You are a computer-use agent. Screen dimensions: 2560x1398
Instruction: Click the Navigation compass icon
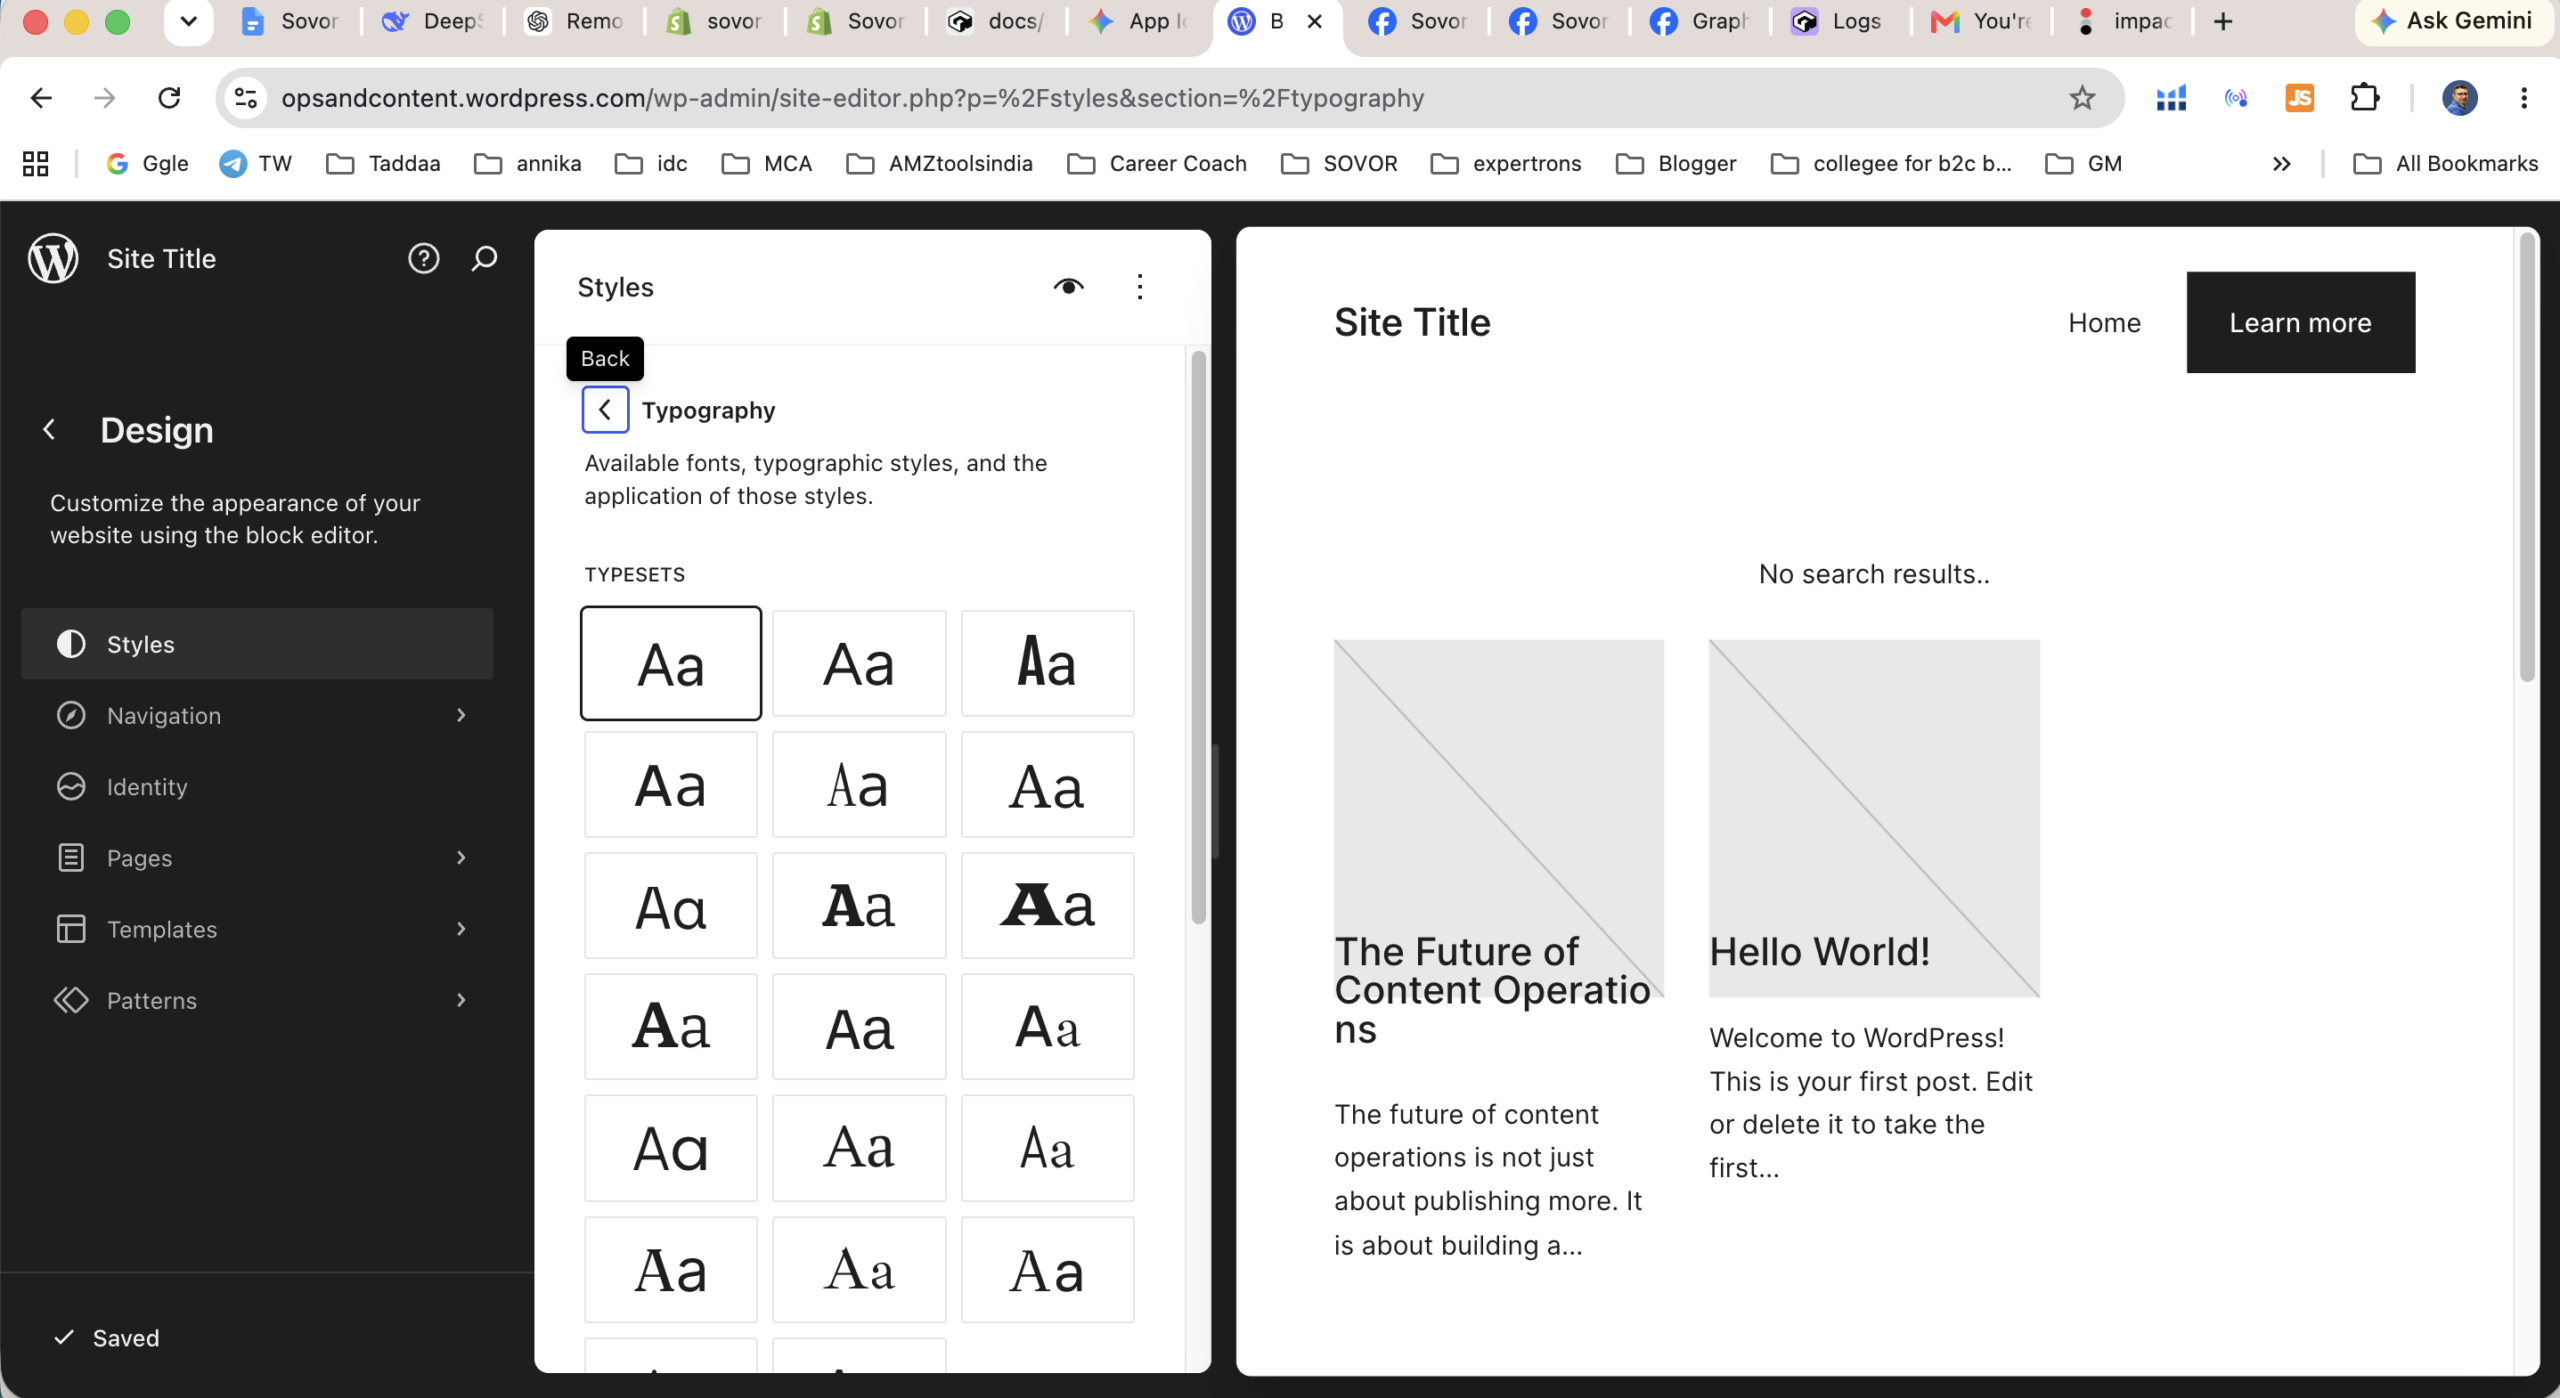71,716
